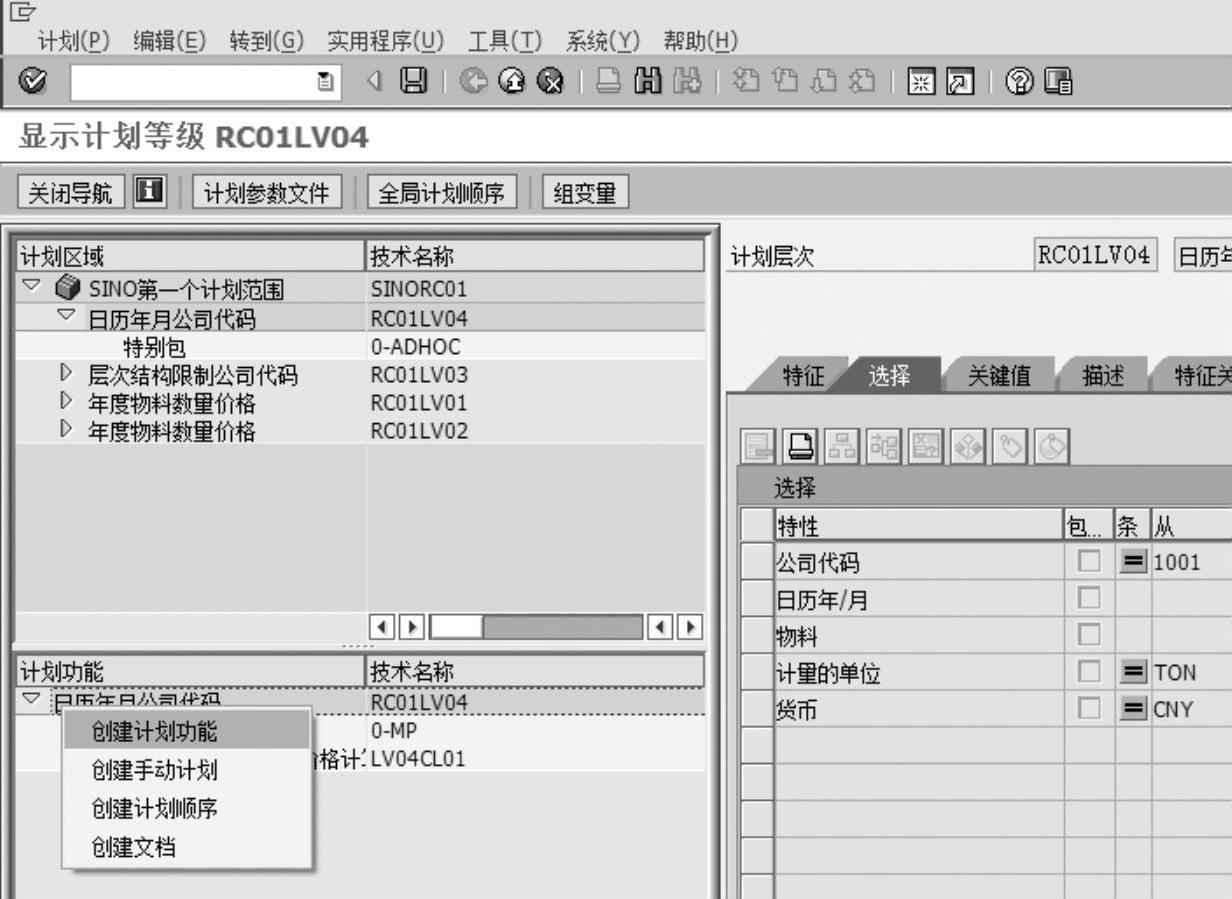The height and width of the screenshot is (899, 1232).
Task: Tick the checkbox in the 日历年/月 row
Action: coord(1089,598)
